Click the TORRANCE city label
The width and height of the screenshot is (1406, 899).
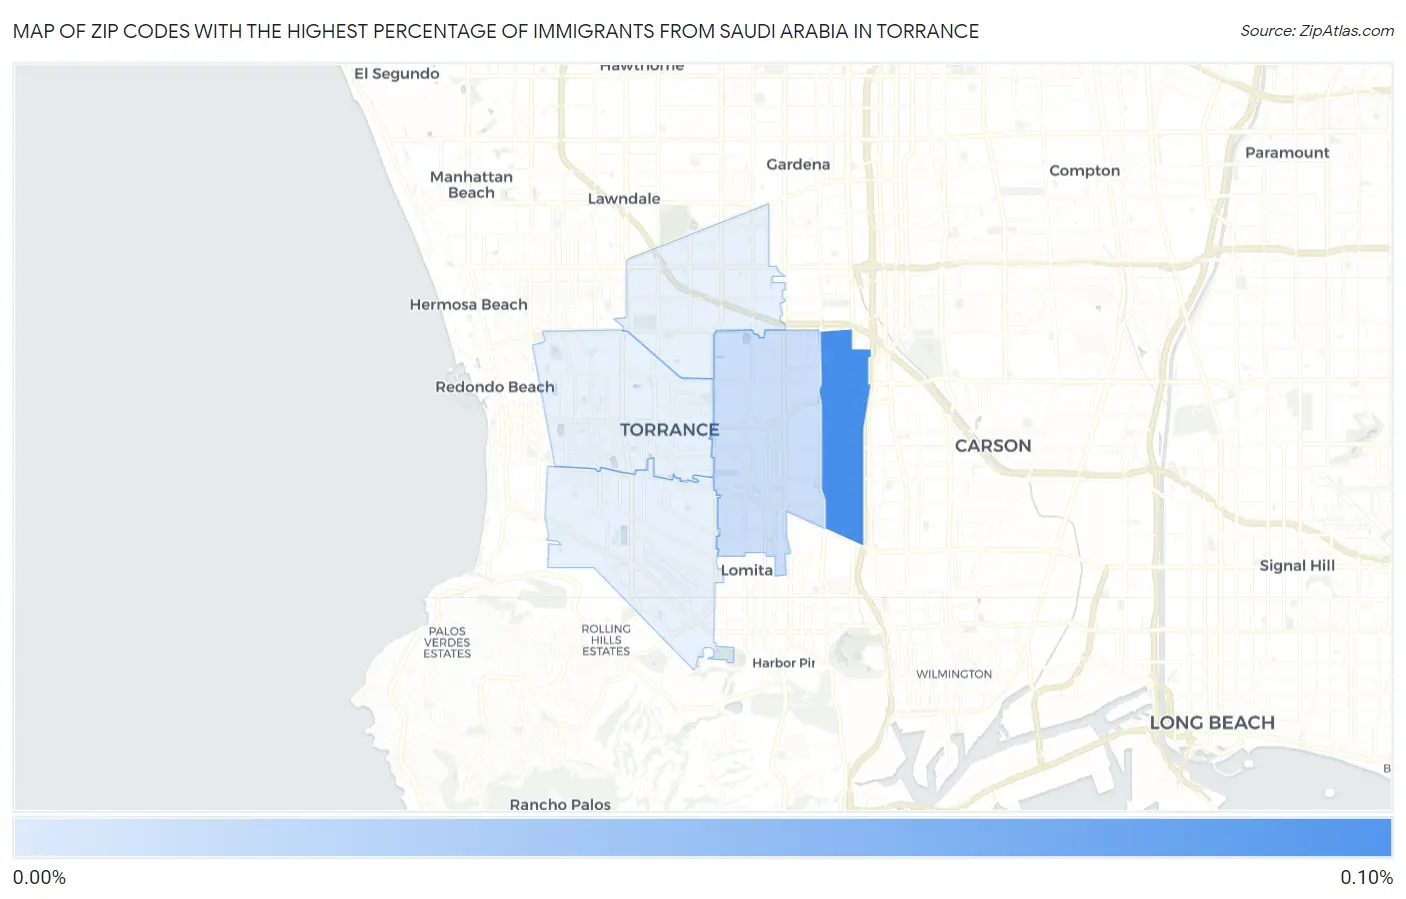click(x=669, y=430)
